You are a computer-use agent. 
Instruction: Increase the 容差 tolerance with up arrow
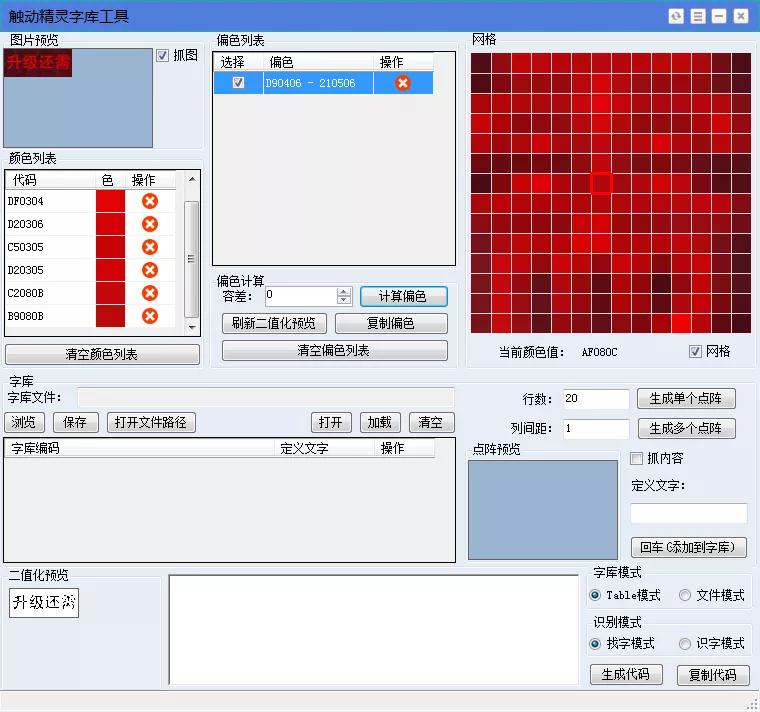coord(344,291)
